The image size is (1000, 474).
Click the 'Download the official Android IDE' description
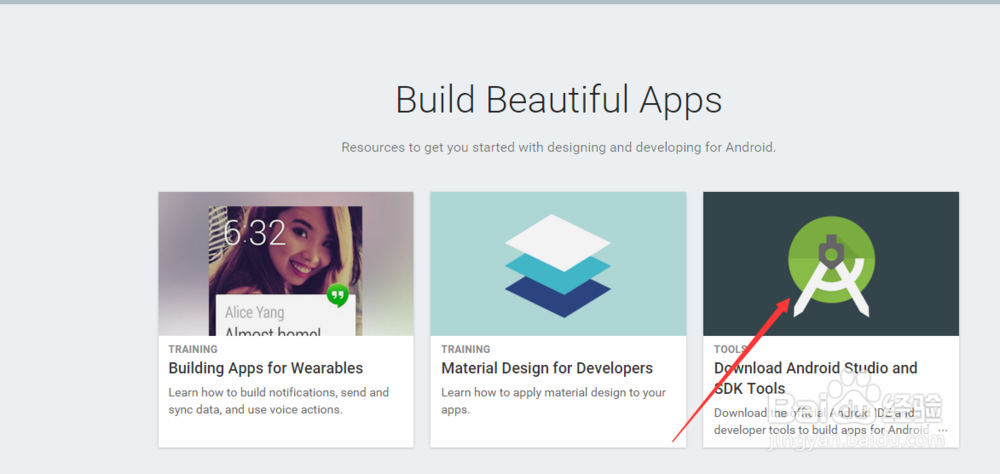821,422
